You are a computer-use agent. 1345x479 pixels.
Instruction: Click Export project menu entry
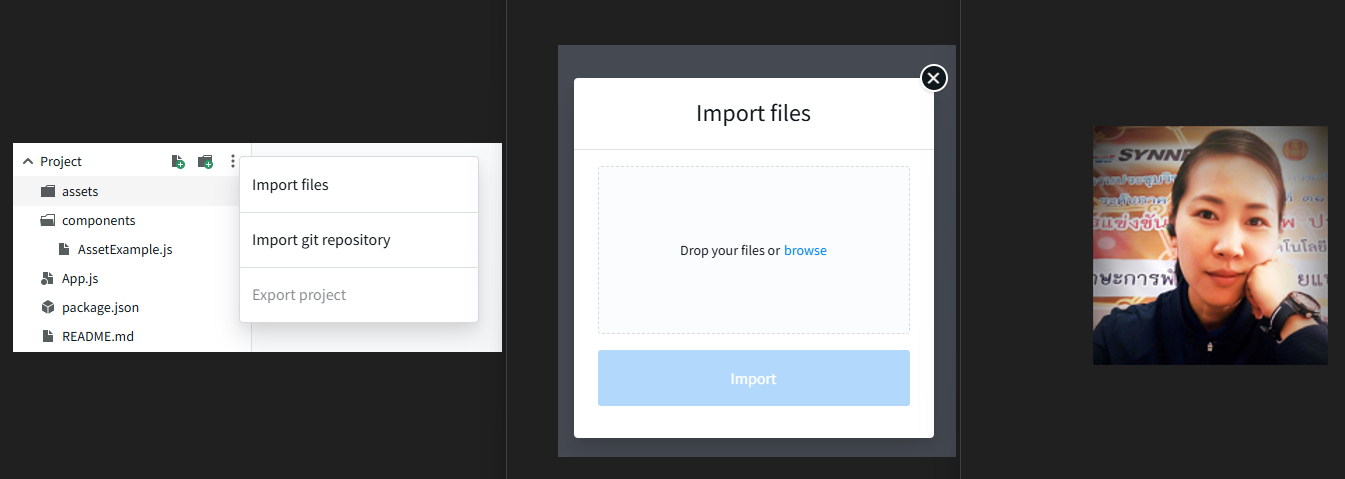pos(299,295)
